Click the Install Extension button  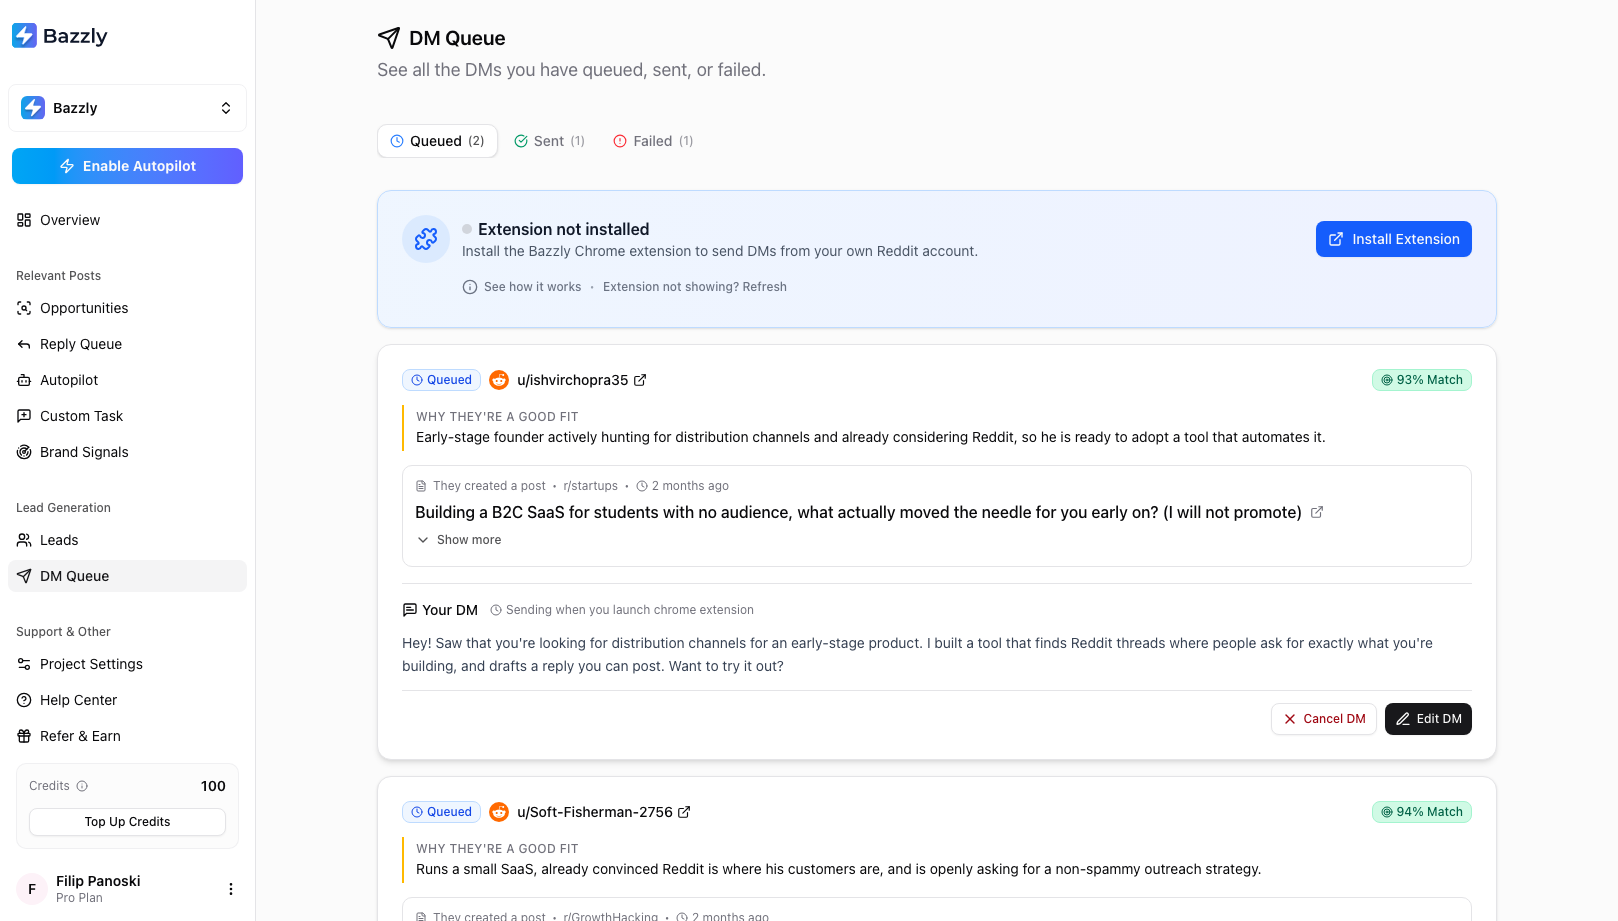point(1393,239)
